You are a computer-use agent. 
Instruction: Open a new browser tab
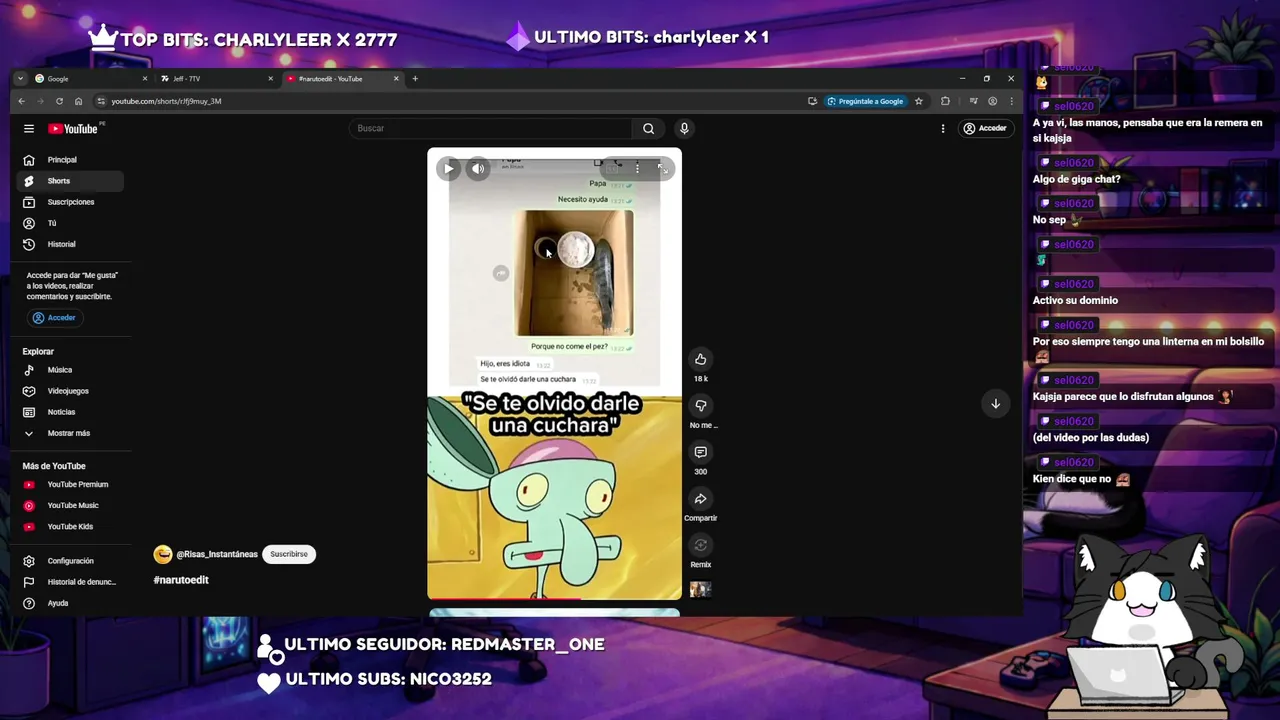point(415,79)
